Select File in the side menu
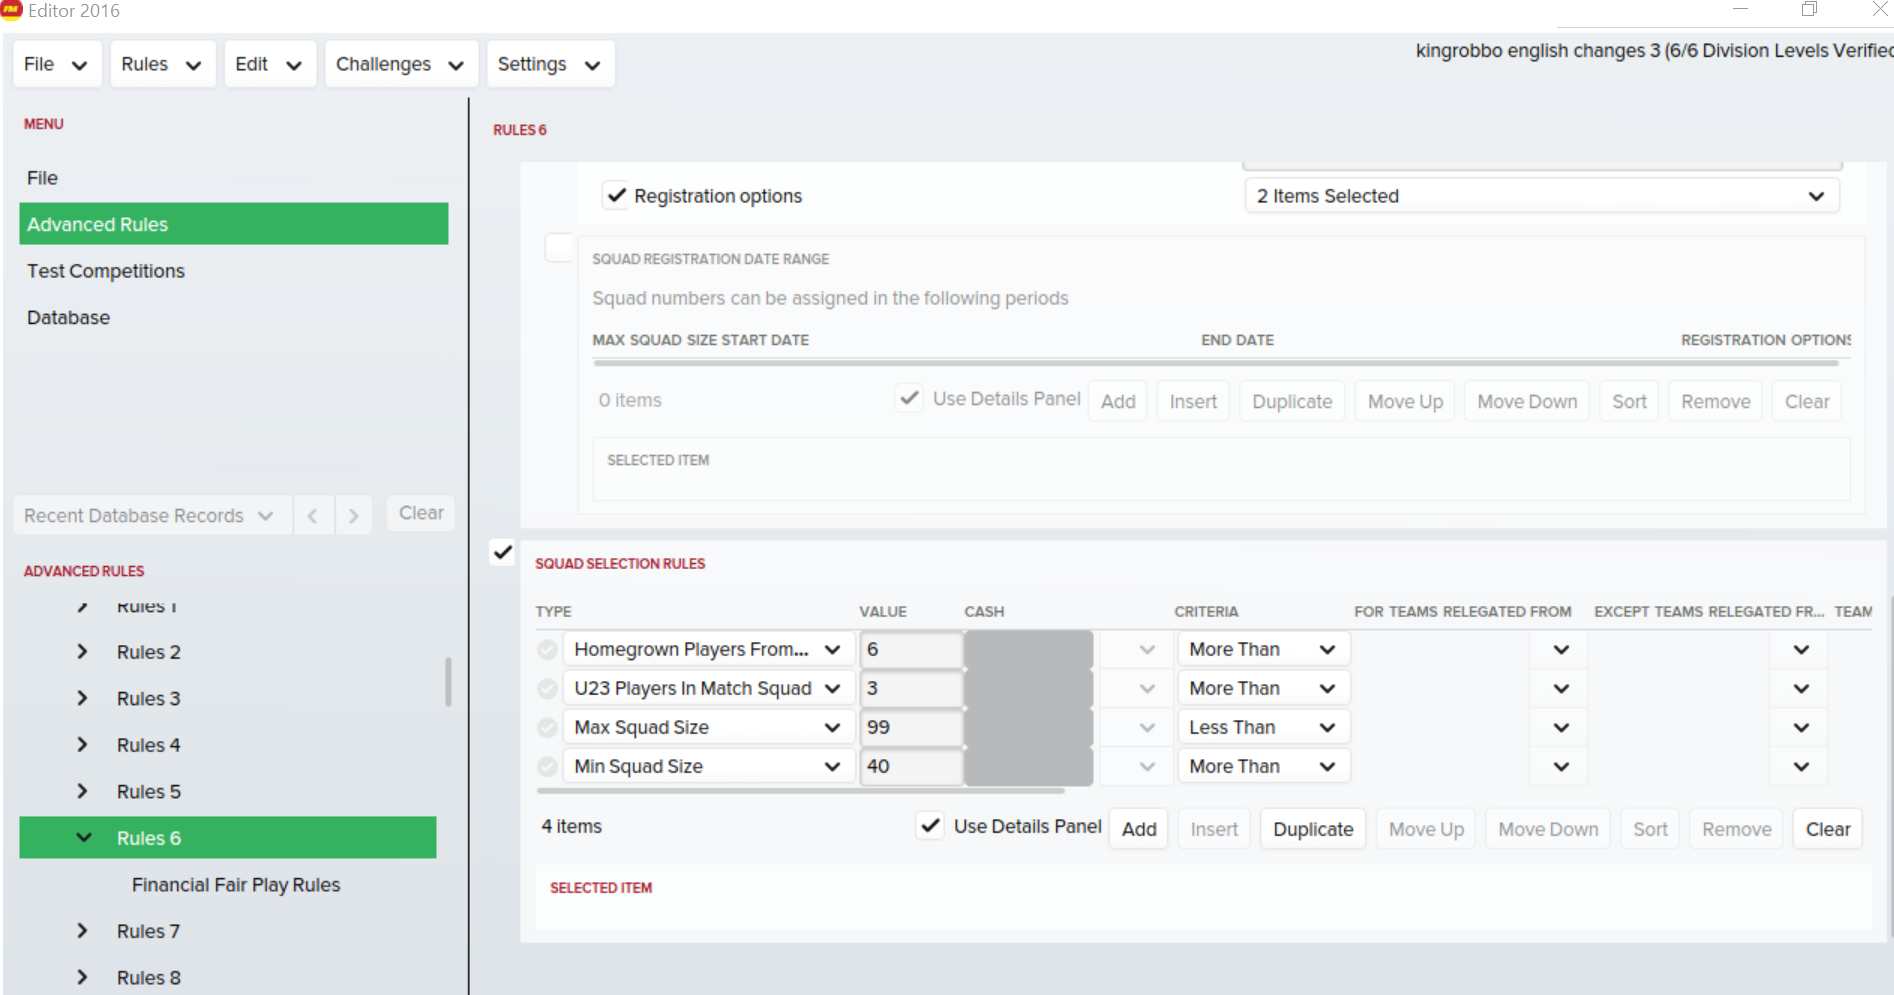Viewport: 1894px width, 995px height. [42, 178]
